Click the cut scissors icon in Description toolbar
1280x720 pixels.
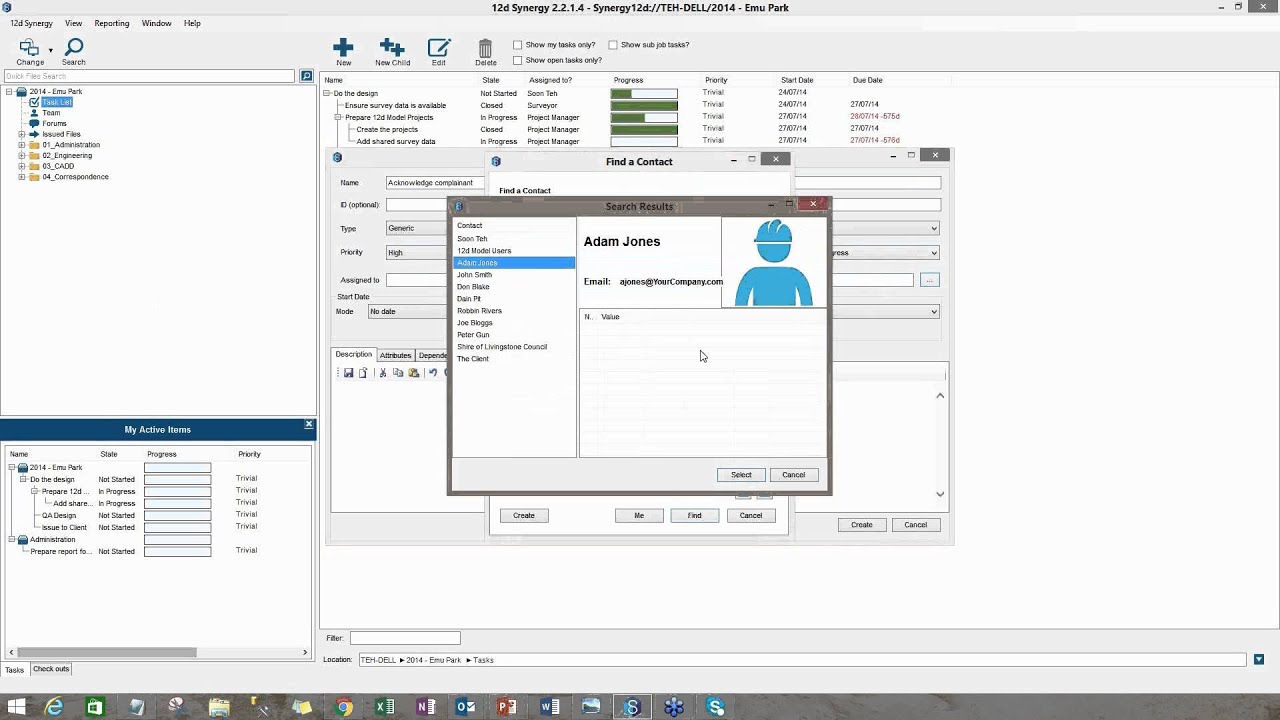coord(382,373)
